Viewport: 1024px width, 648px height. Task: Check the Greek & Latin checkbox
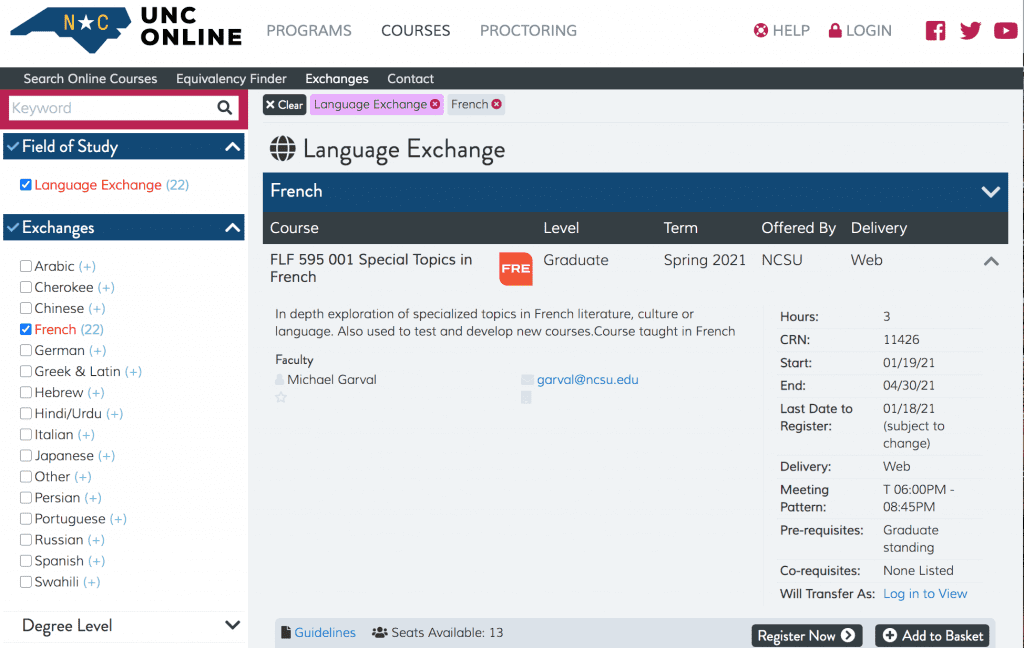click(x=25, y=371)
